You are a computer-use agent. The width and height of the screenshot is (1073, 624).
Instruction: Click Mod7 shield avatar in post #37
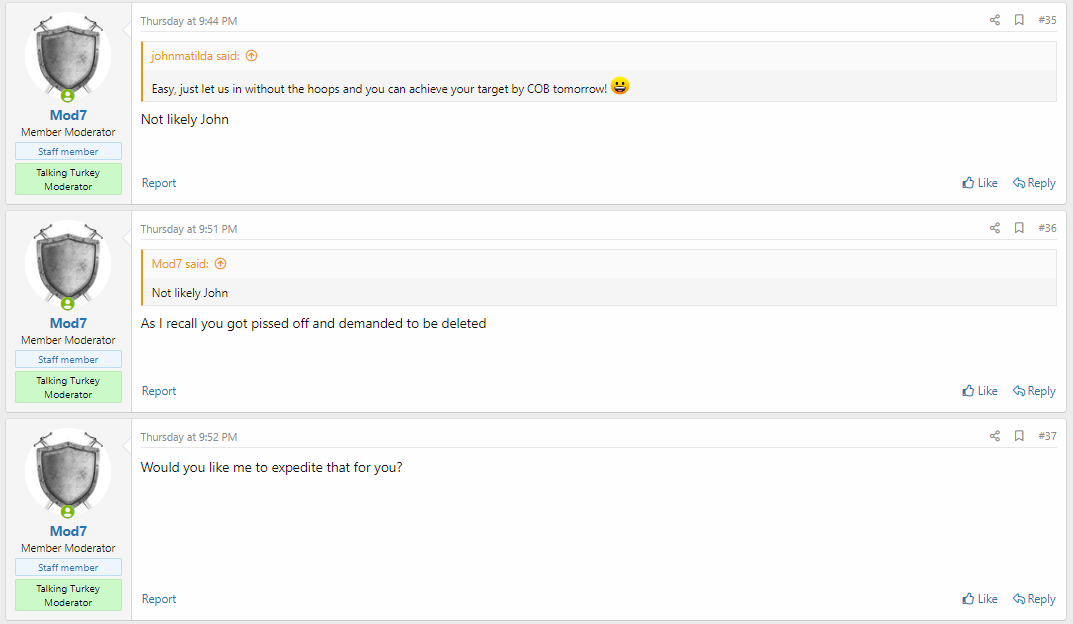click(68, 470)
